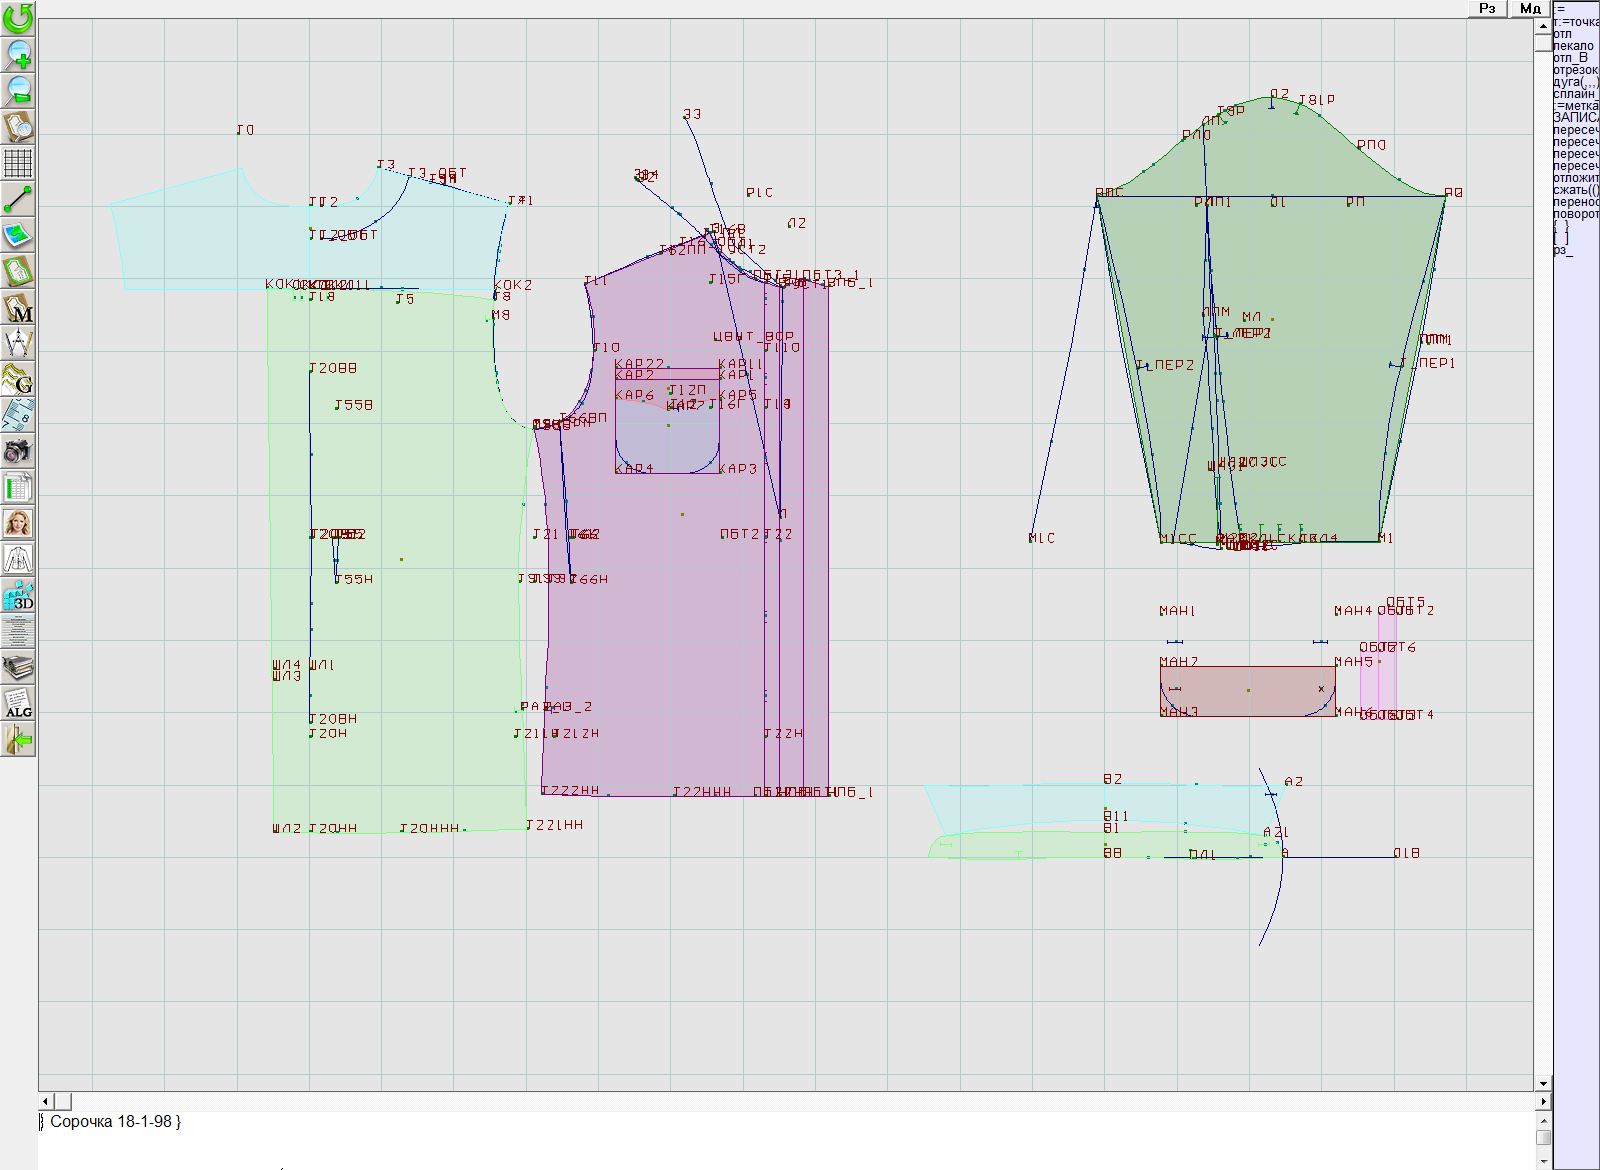
Task: Show the jacket garment sketch view
Action: click(x=18, y=560)
